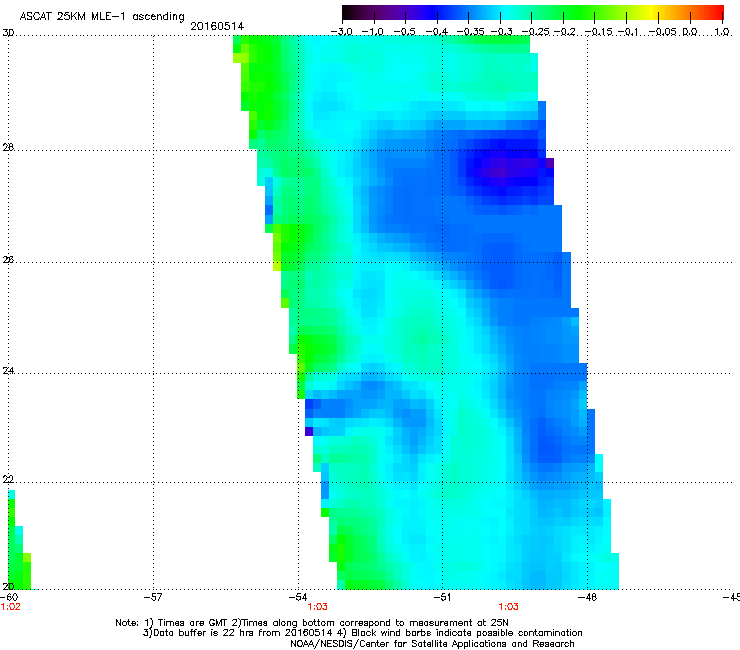Click the longitude label "-48"
740x650 pixels.
point(587,598)
